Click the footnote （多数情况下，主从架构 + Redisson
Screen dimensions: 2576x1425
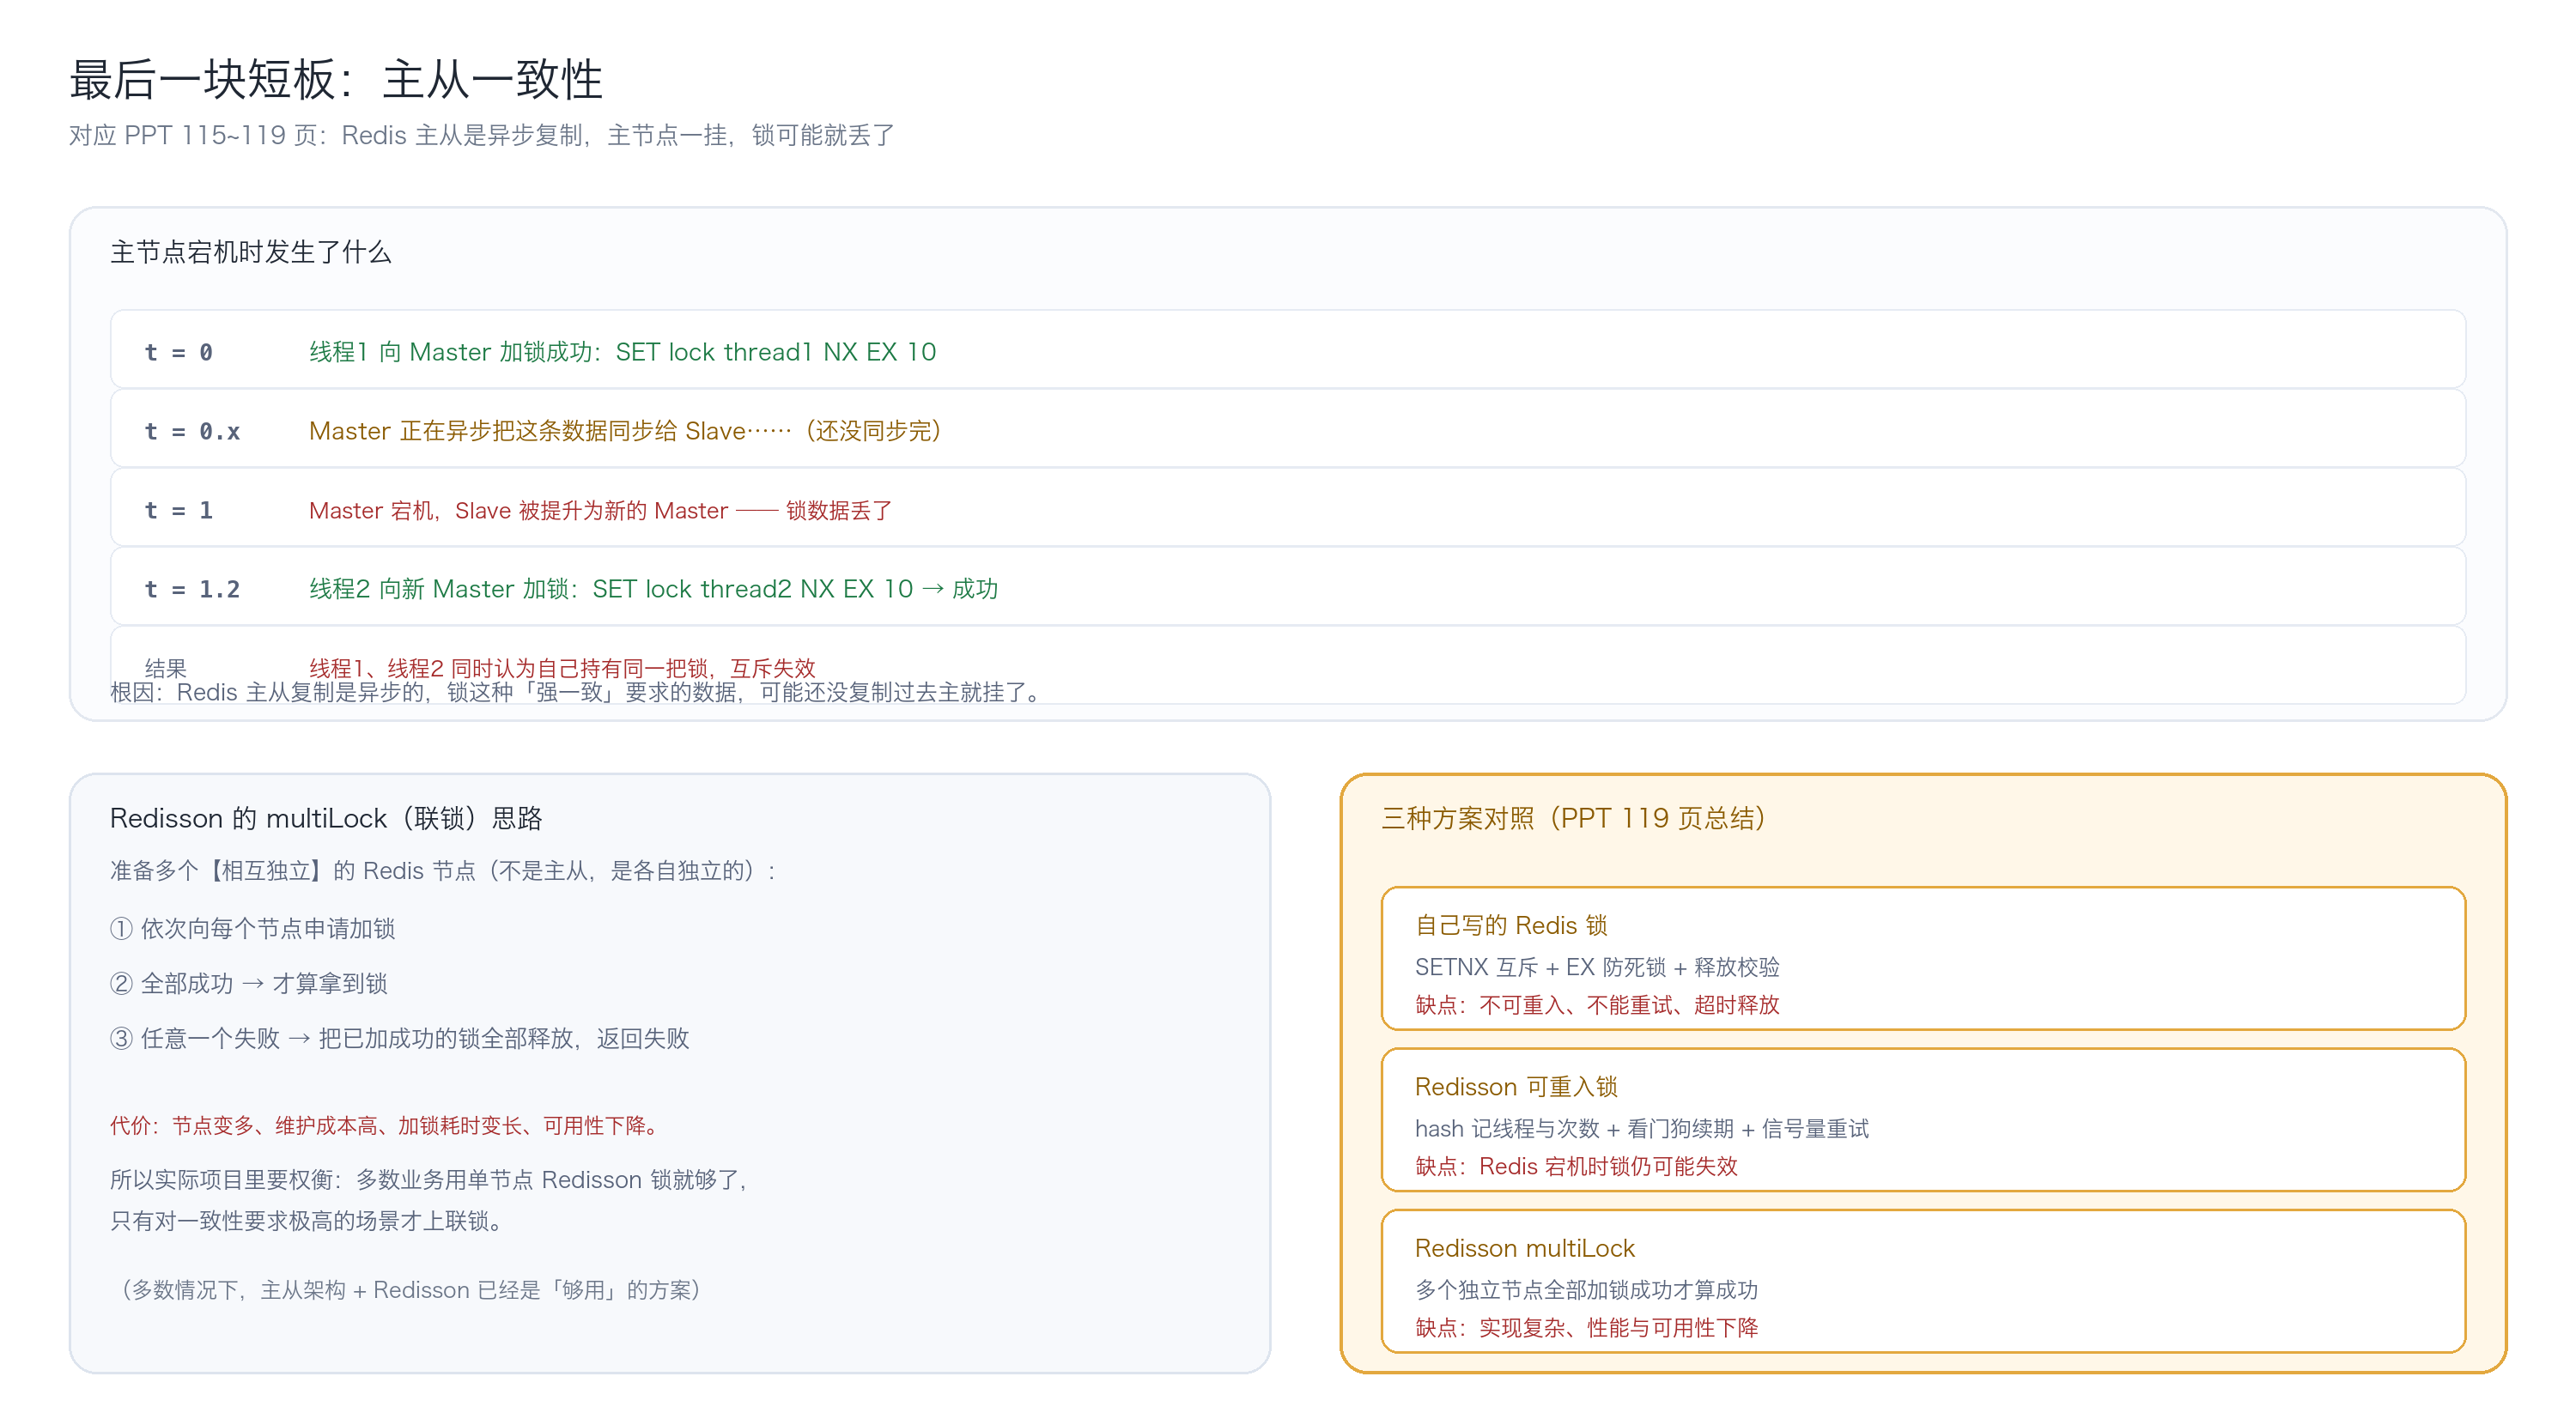point(410,1290)
